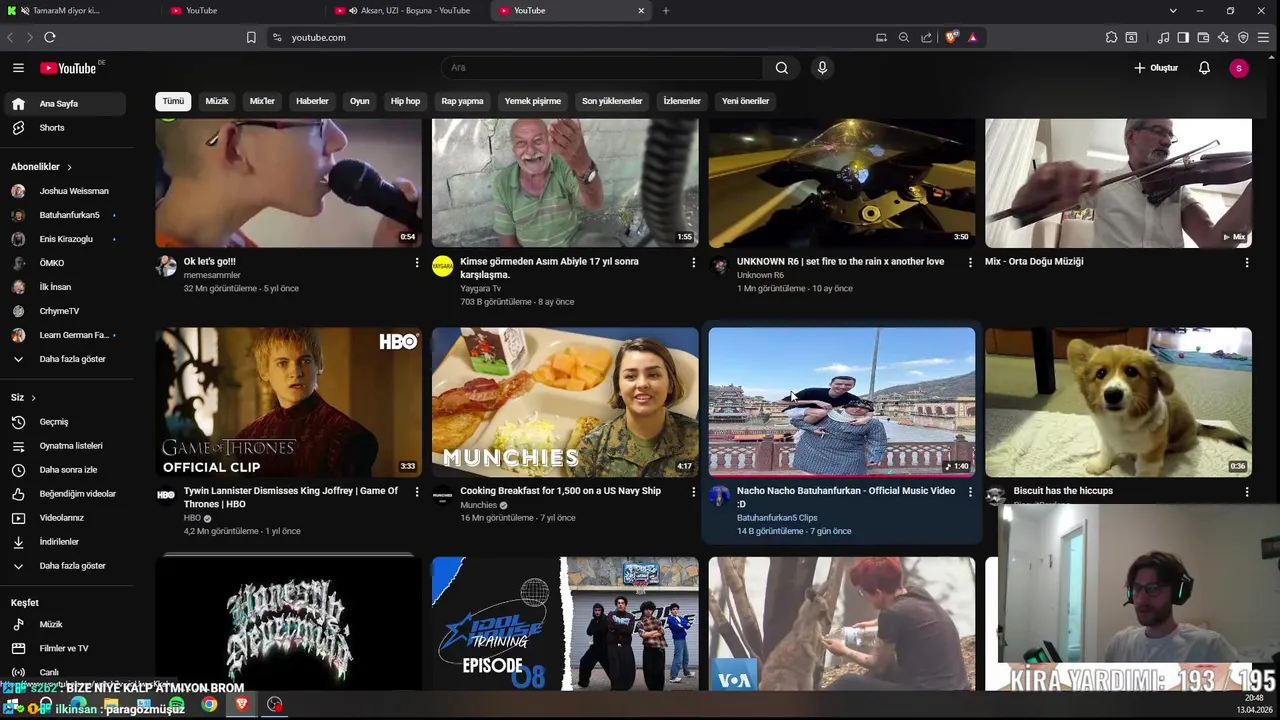The width and height of the screenshot is (1280, 720).
Task: Reload the page in browser toolbar
Action: (x=49, y=37)
